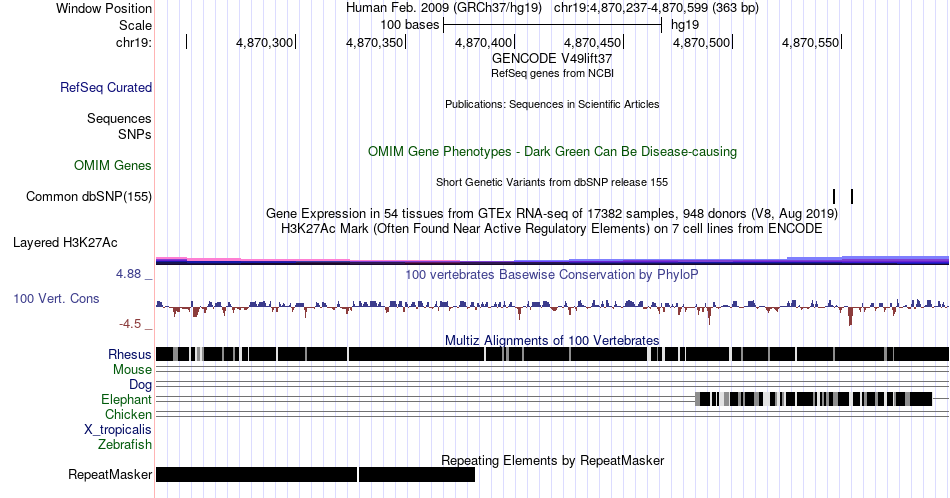Click the Common dbSNP(155) track label
The image size is (950, 498).
[x=89, y=196]
